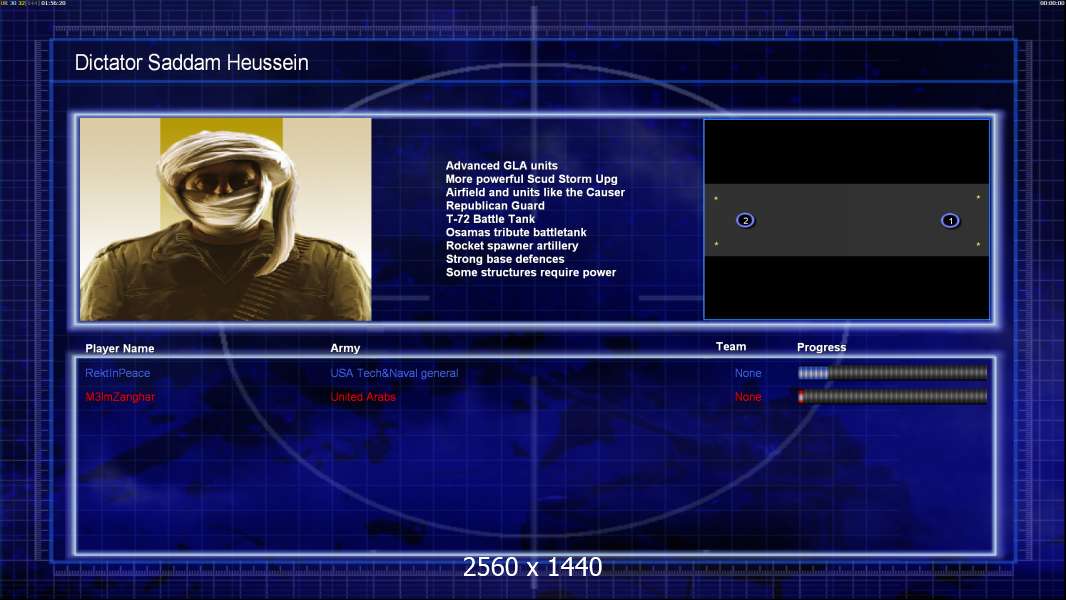Click start position 1 marker on minimap

point(950,220)
